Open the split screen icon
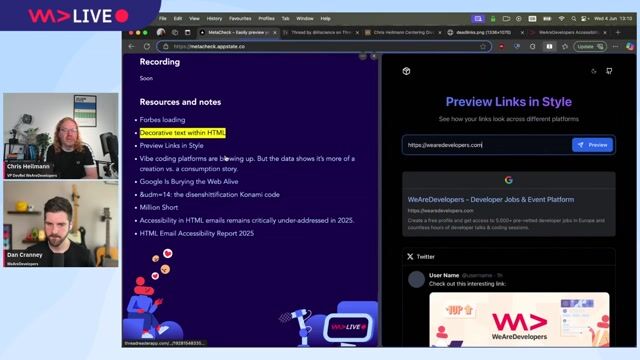 pos(549,47)
